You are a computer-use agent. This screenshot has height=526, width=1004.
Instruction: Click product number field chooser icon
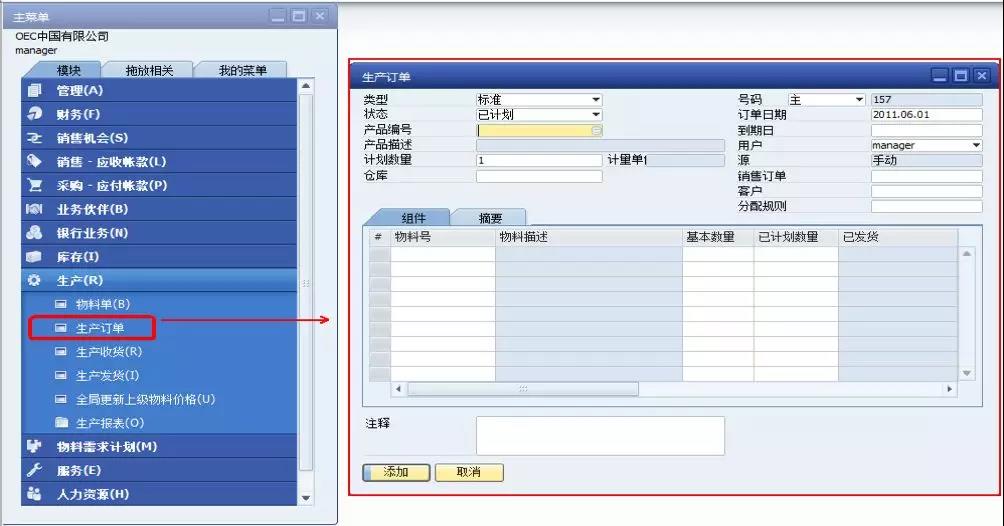click(x=597, y=130)
